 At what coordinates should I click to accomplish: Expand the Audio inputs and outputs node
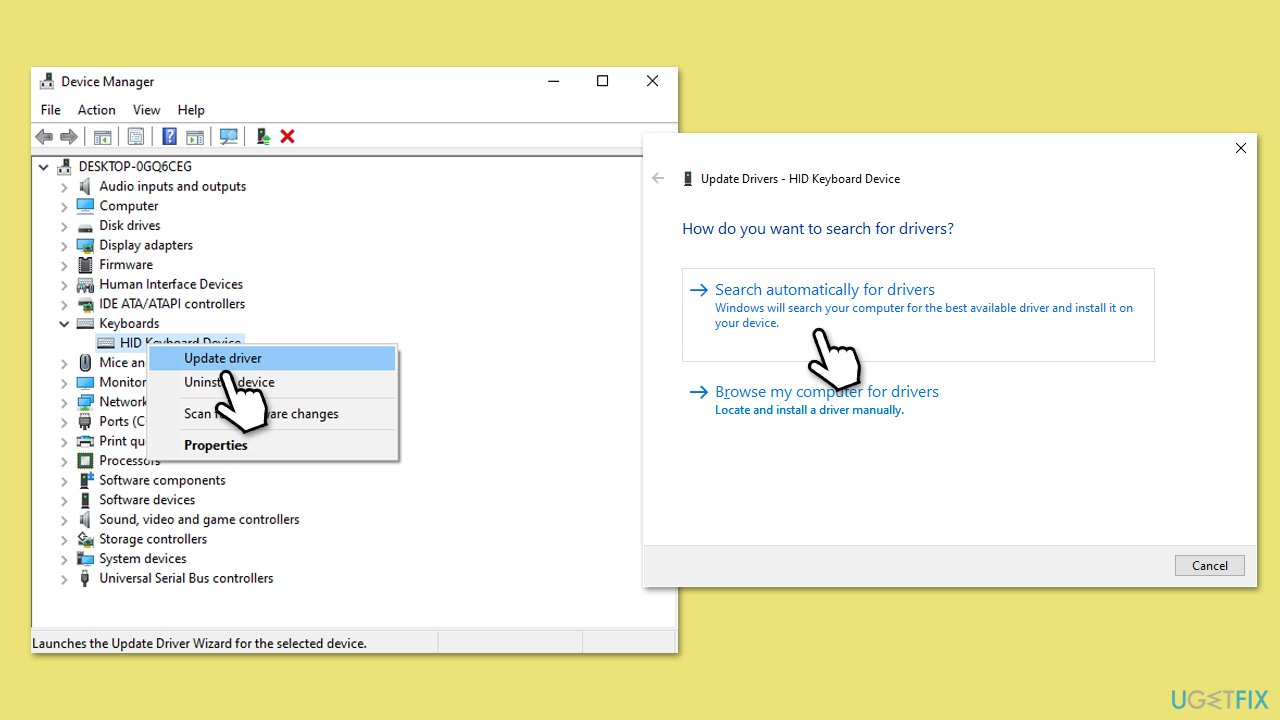click(x=64, y=187)
